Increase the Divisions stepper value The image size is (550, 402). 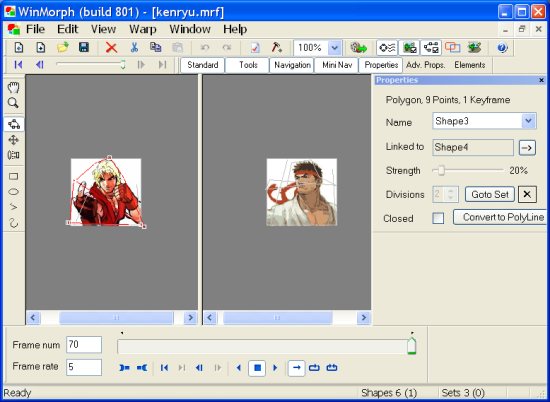pyautogui.click(x=451, y=191)
